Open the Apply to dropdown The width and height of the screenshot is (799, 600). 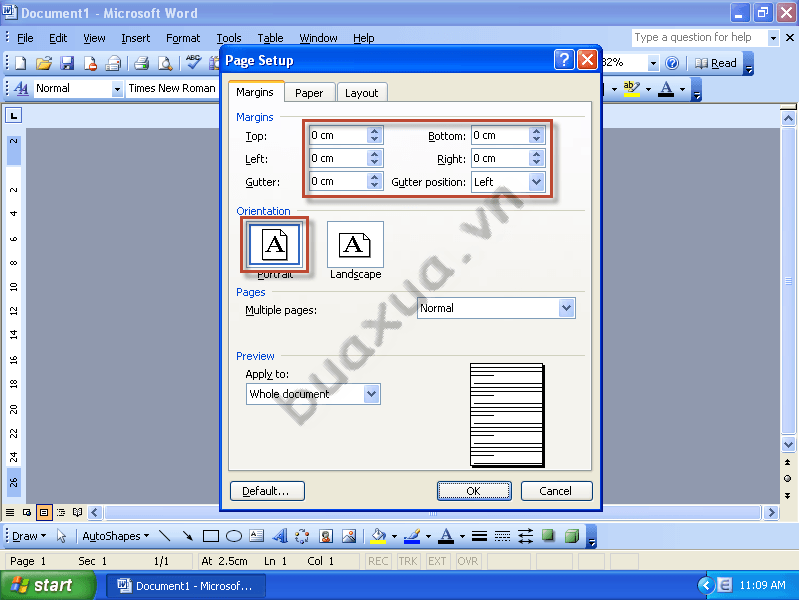pyautogui.click(x=371, y=394)
